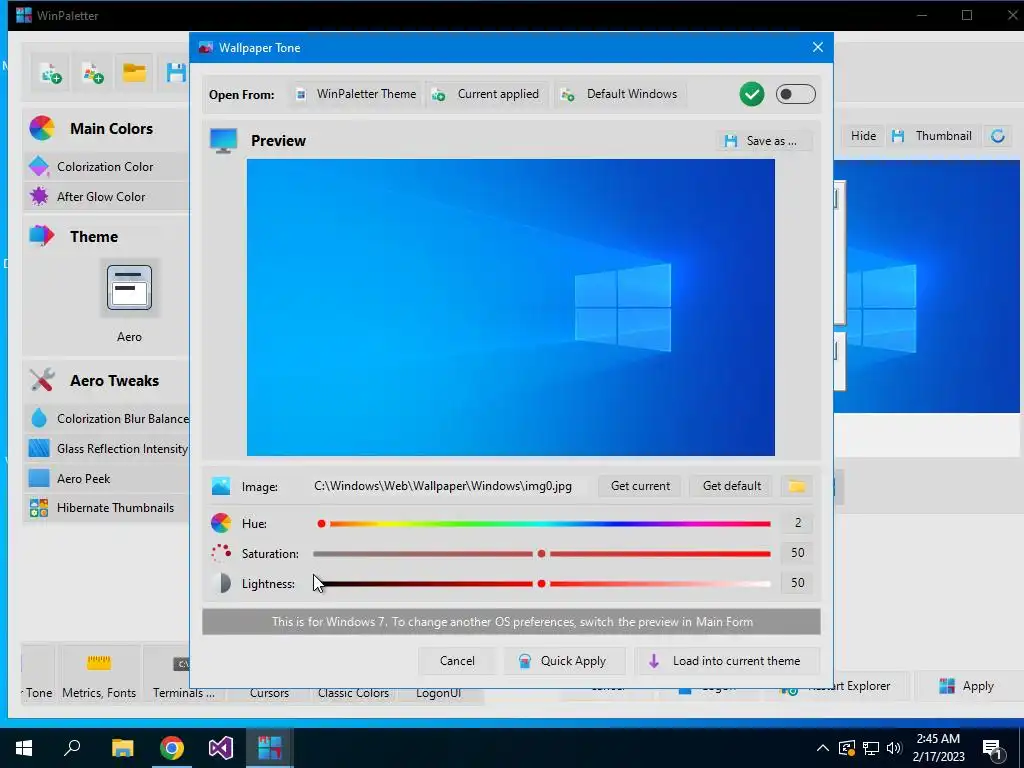
Task: Click Save as button in Preview
Action: click(763, 140)
